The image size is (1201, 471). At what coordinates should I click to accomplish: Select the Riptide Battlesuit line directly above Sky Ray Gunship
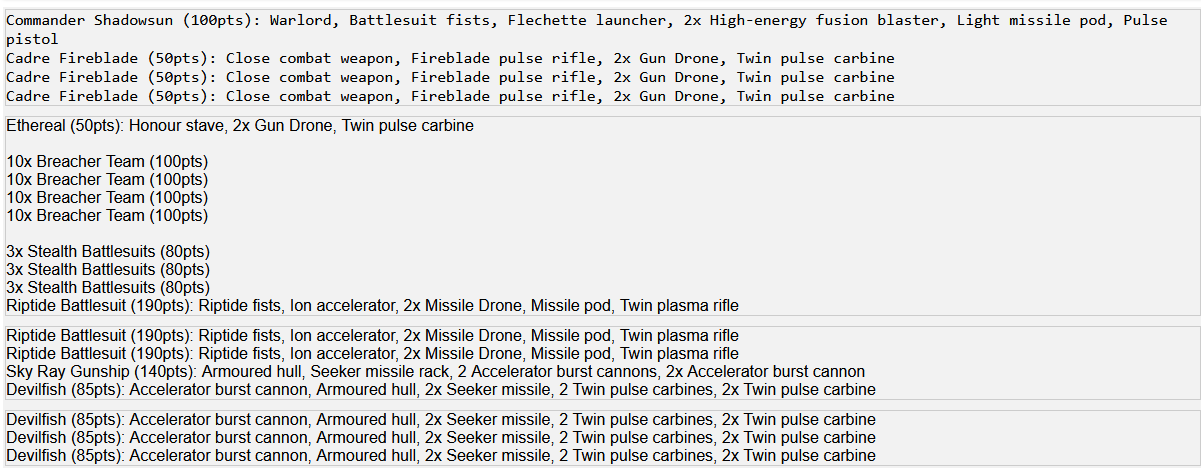click(372, 354)
